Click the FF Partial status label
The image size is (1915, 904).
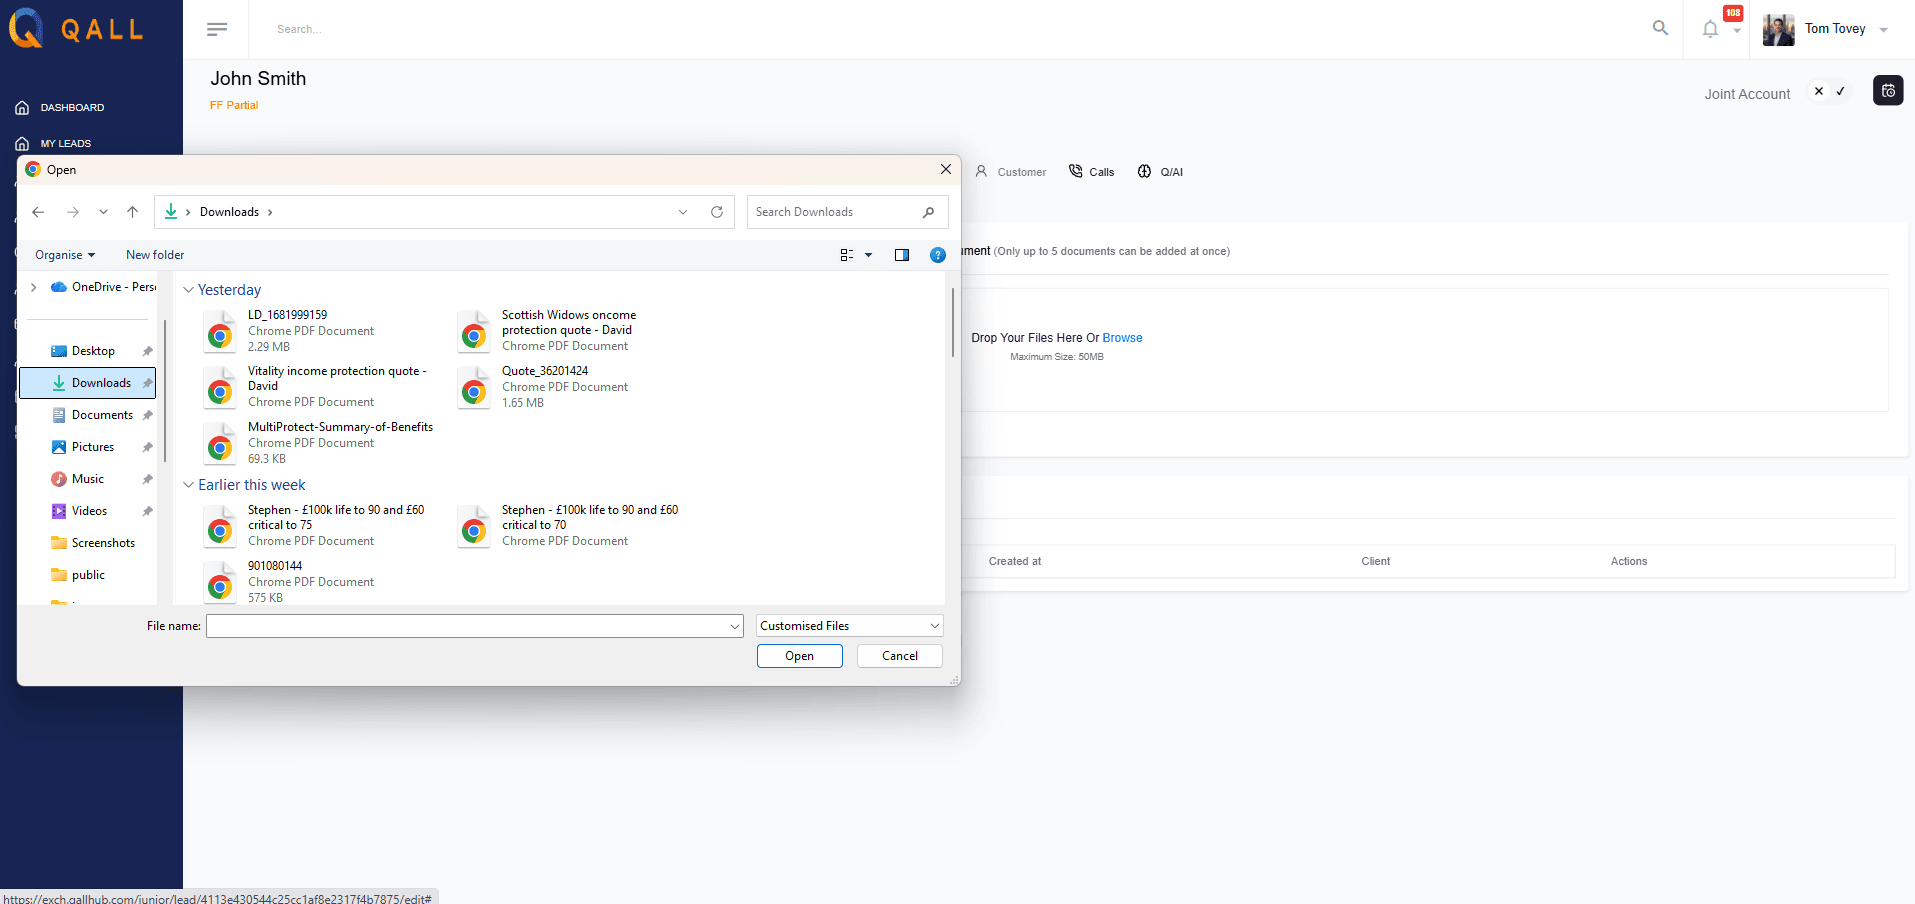pos(234,105)
